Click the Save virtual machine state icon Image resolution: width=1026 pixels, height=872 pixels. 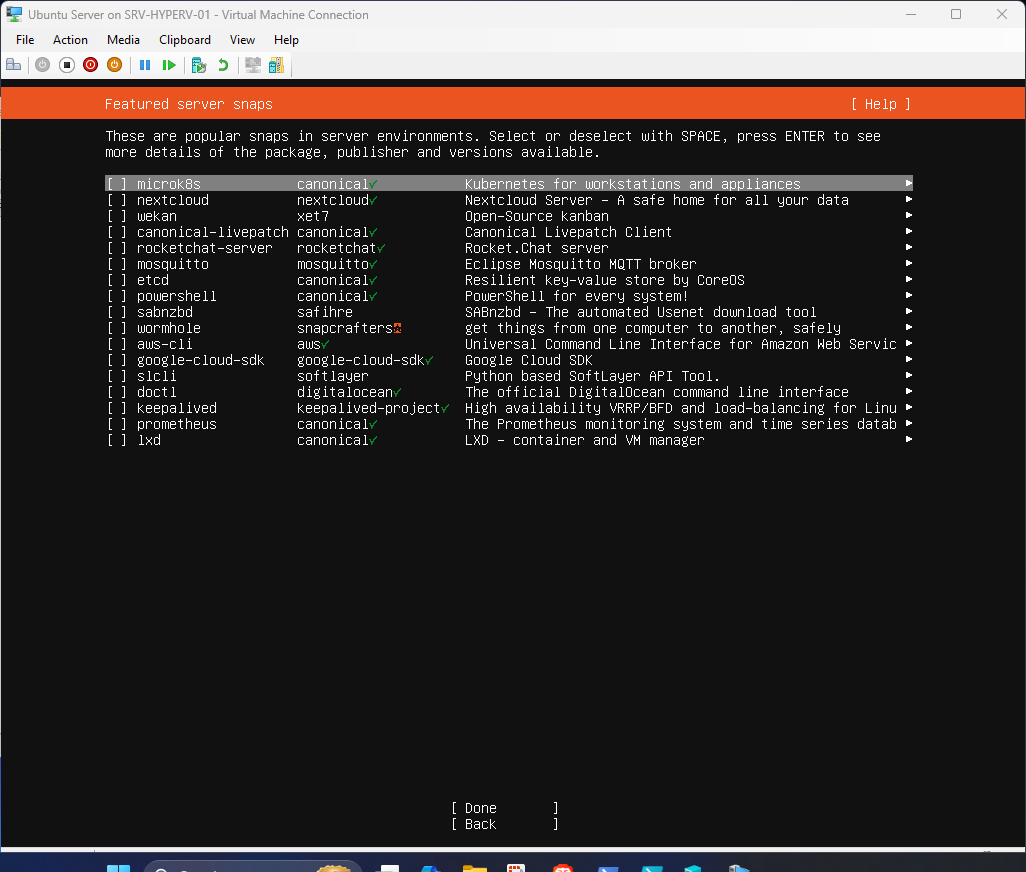click(x=114, y=65)
